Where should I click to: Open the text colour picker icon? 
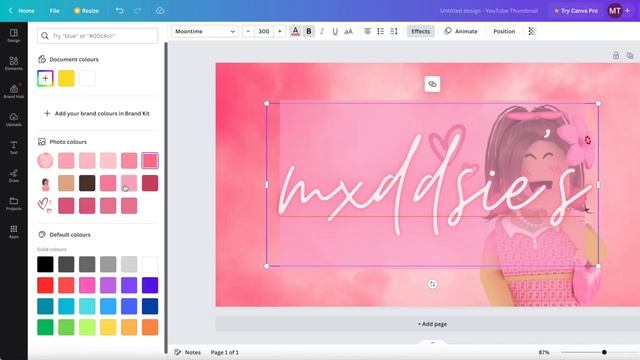295,31
